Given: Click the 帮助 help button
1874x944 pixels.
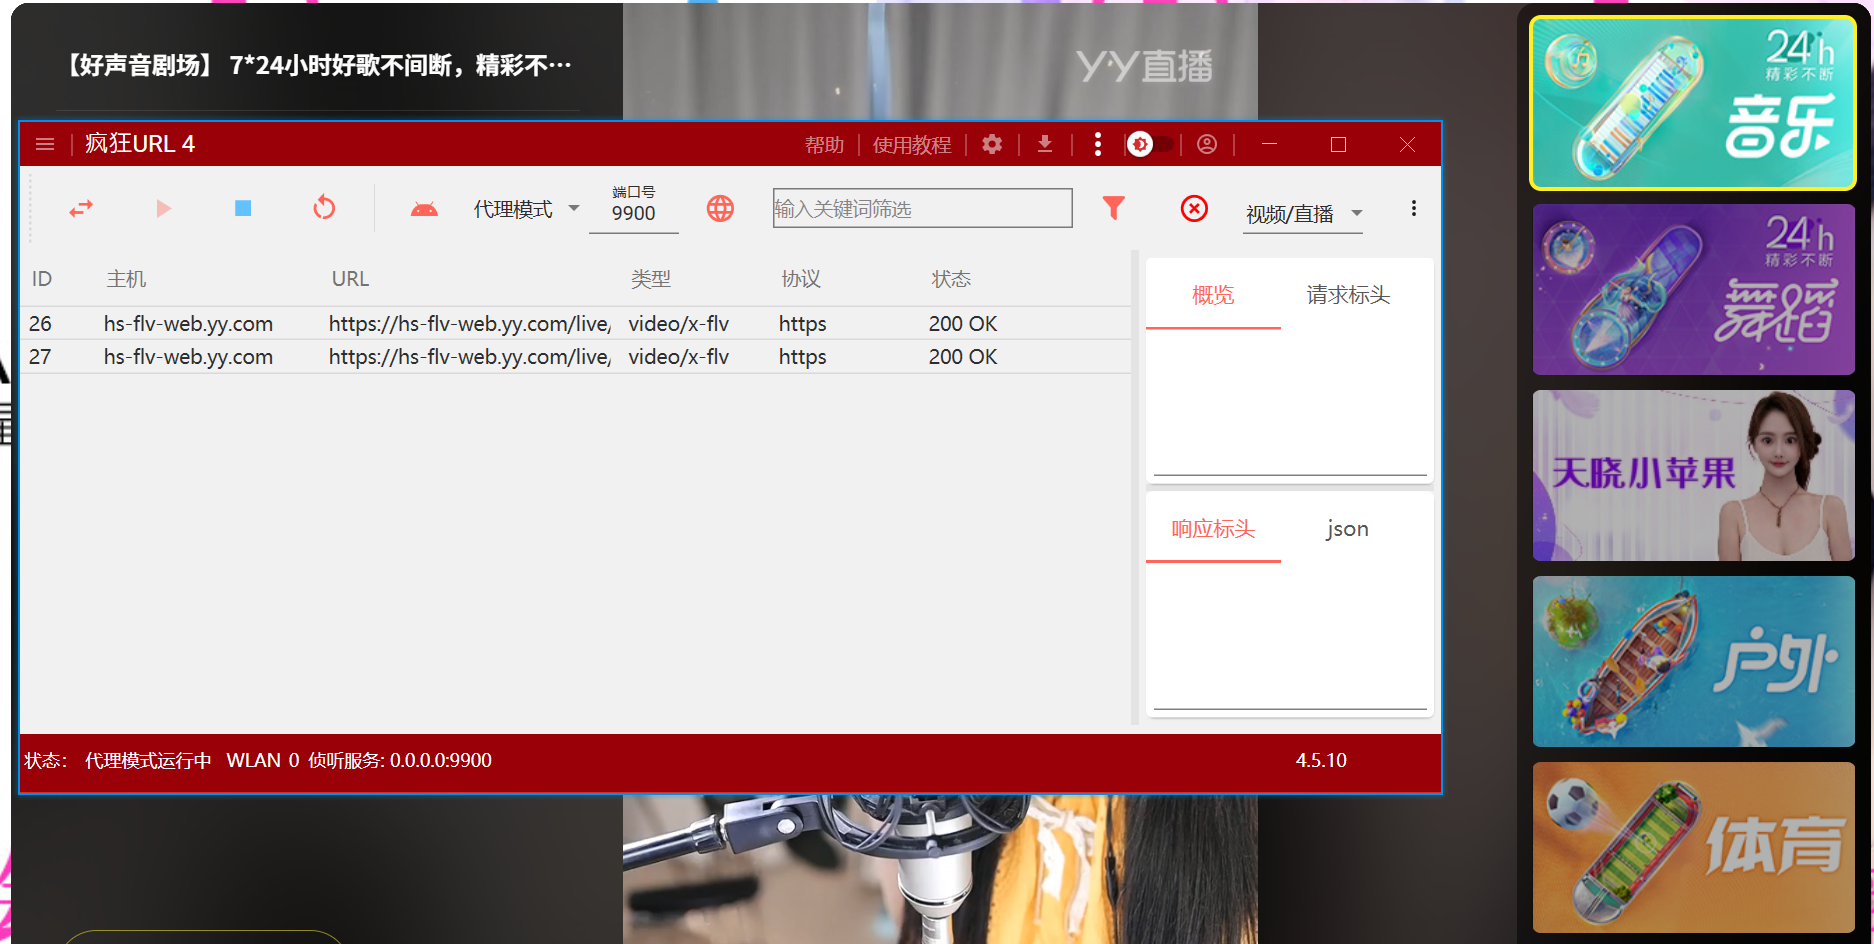Looking at the screenshot, I should (x=824, y=145).
